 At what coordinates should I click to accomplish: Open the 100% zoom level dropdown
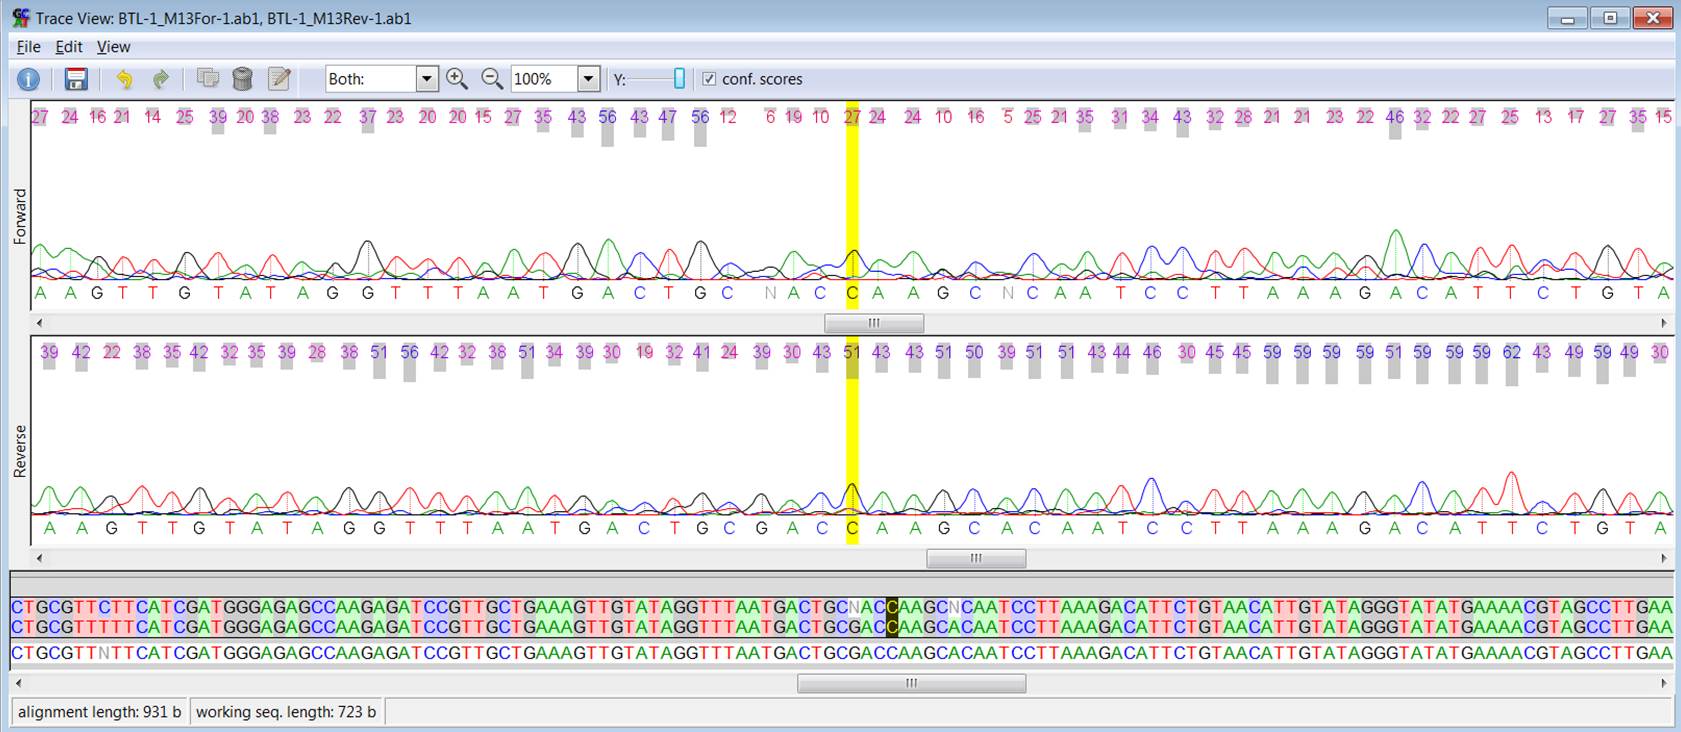(x=588, y=79)
